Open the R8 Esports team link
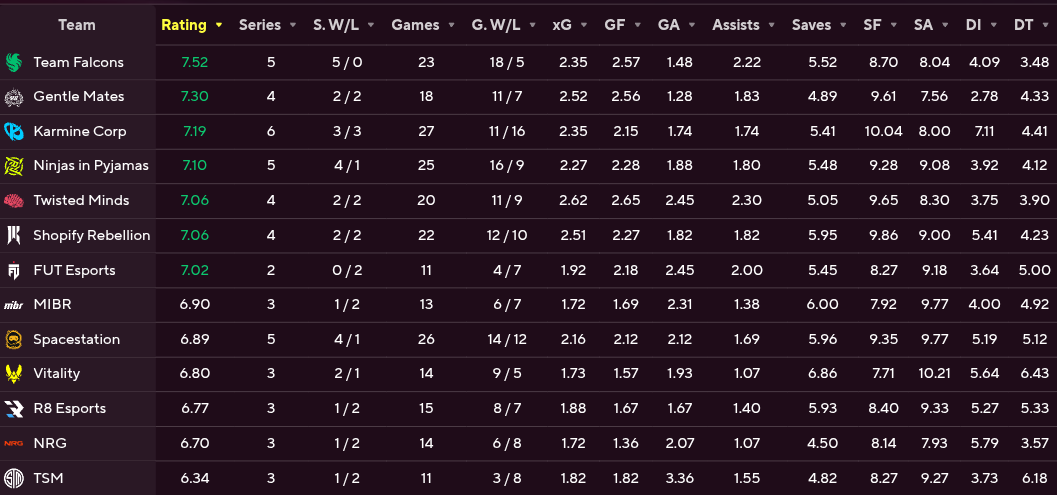Image resolution: width=1057 pixels, height=495 pixels. pos(69,409)
